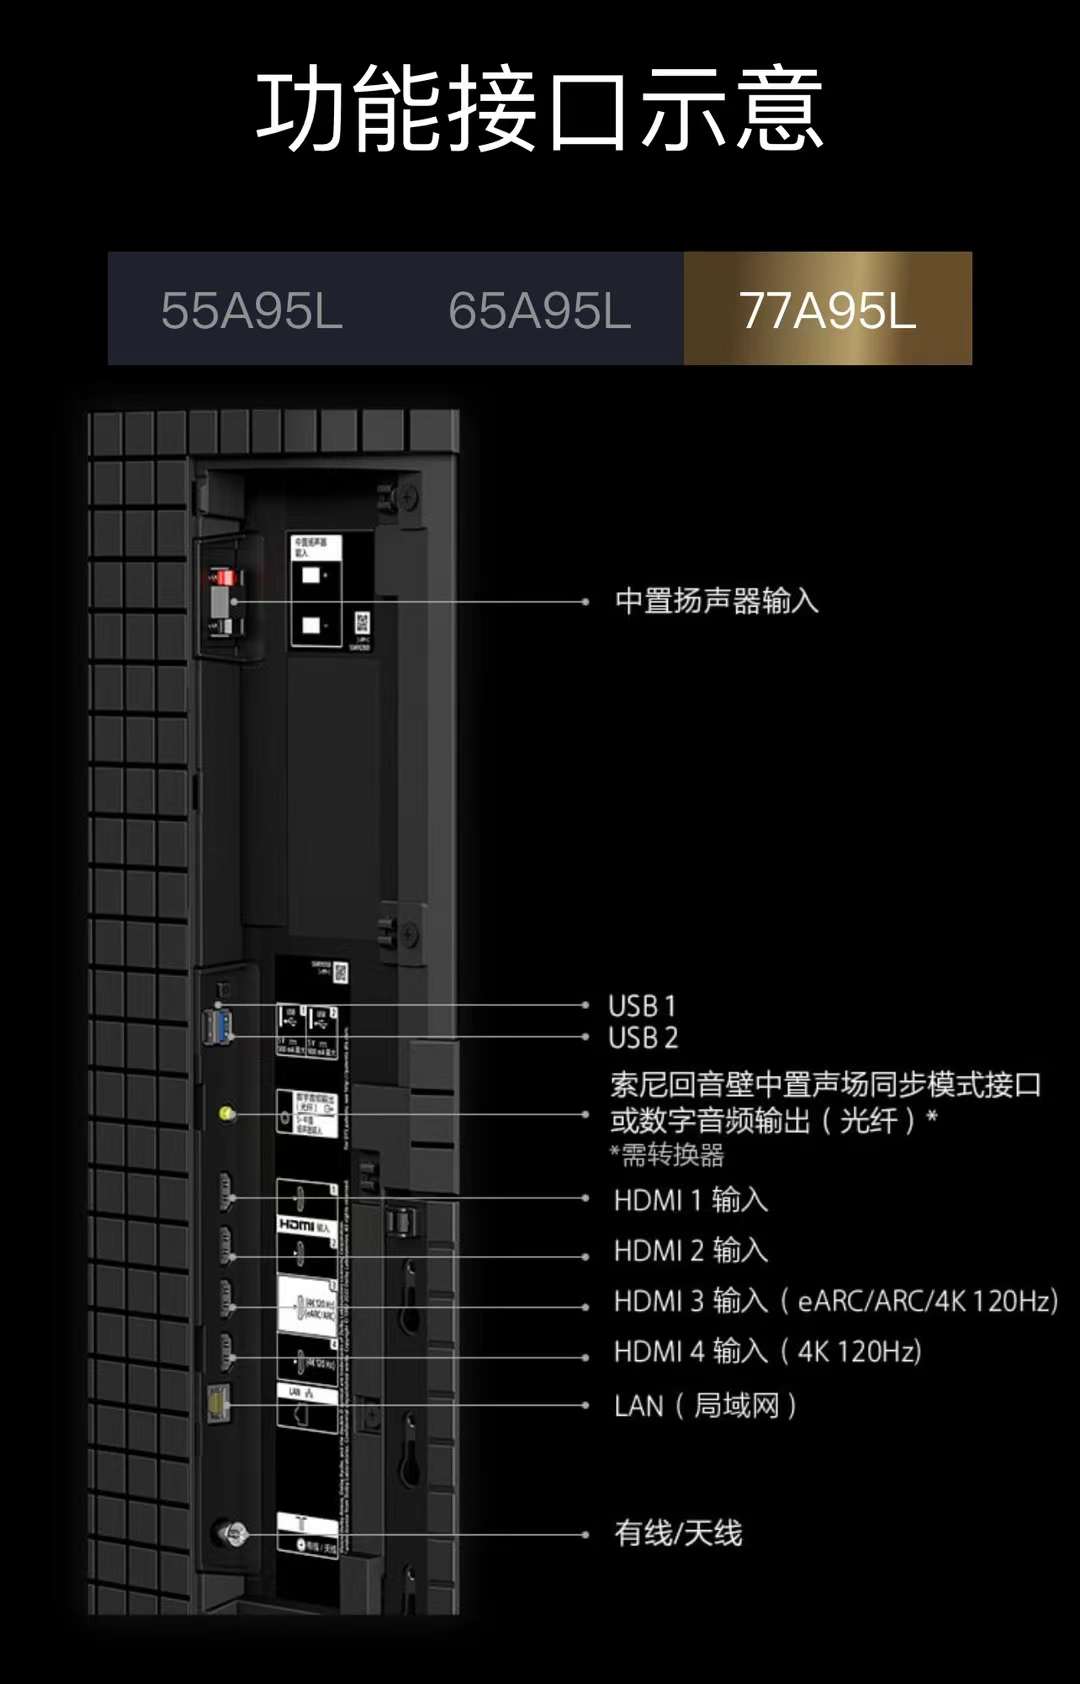Switch to the 55A95L model tab

click(x=252, y=310)
